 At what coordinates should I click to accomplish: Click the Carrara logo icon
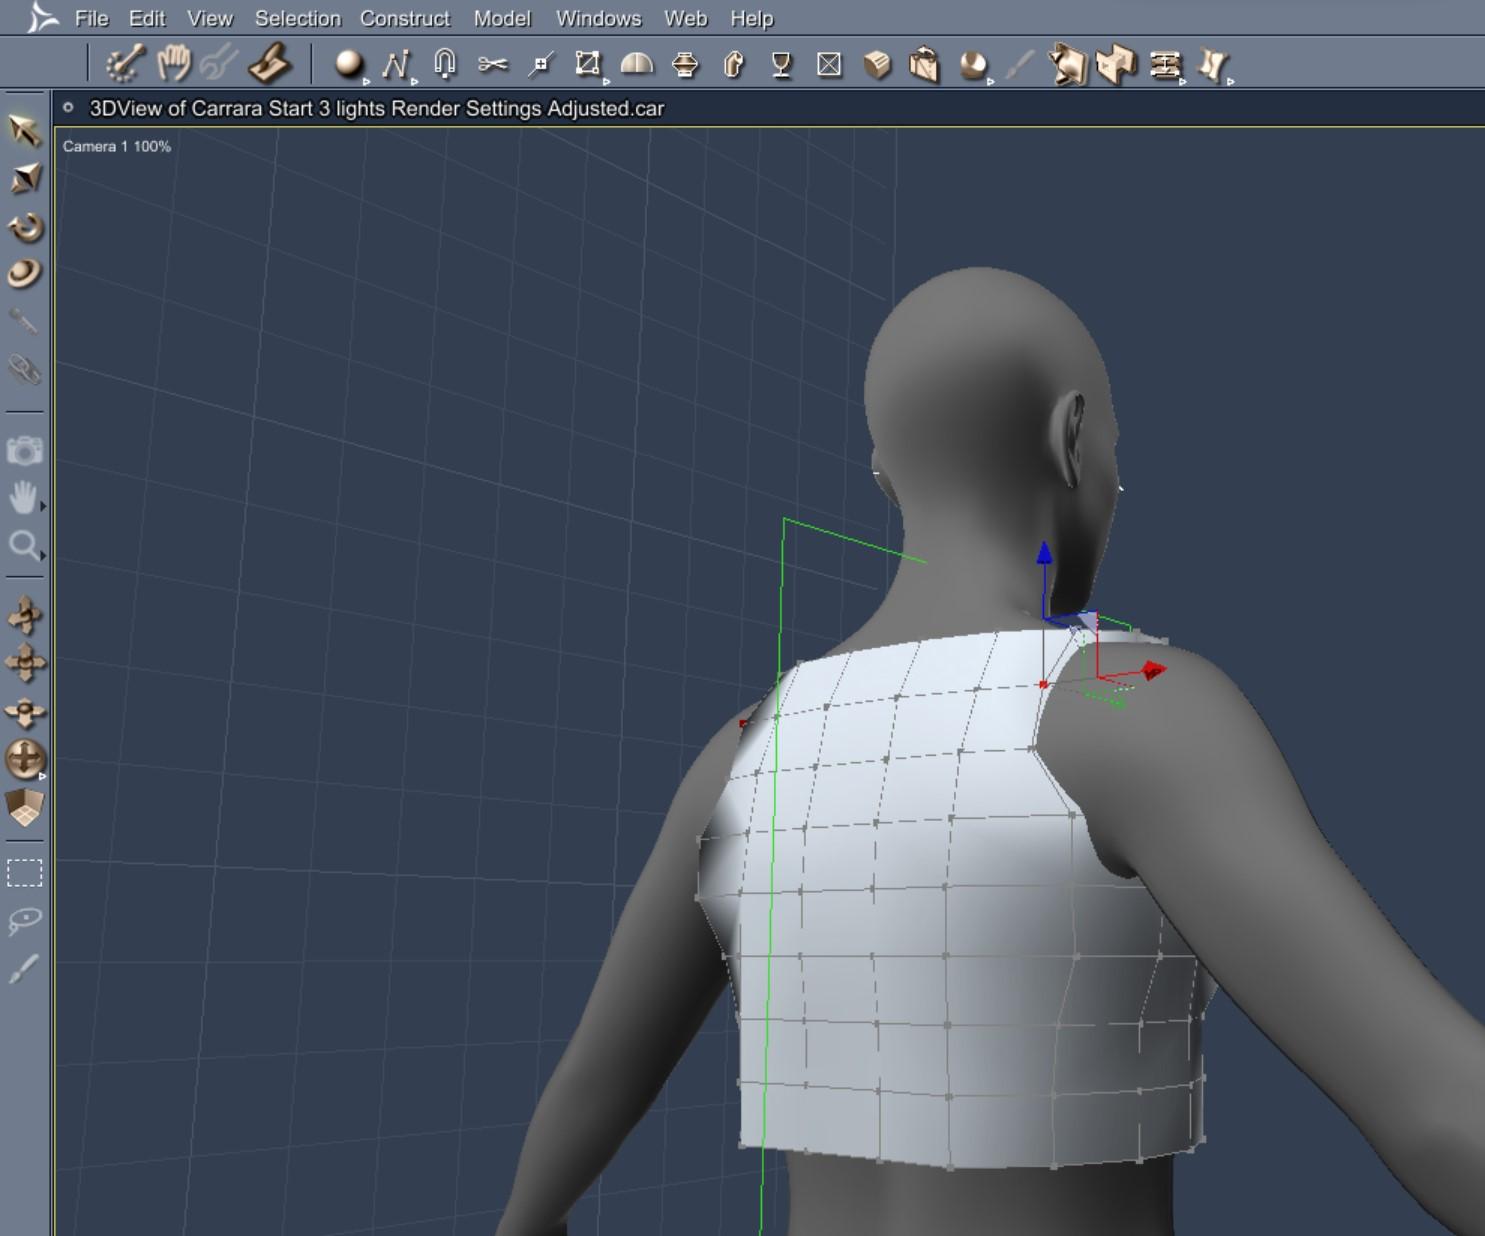pos(41,17)
